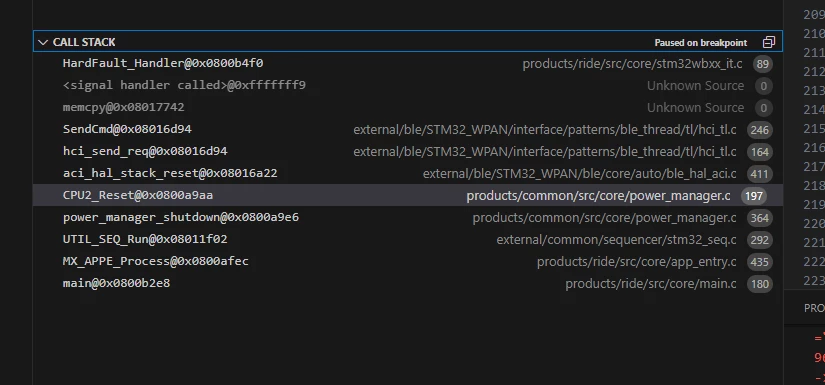Image resolution: width=825 pixels, height=385 pixels.
Task: Click editor line number 215
Action: tap(813, 129)
